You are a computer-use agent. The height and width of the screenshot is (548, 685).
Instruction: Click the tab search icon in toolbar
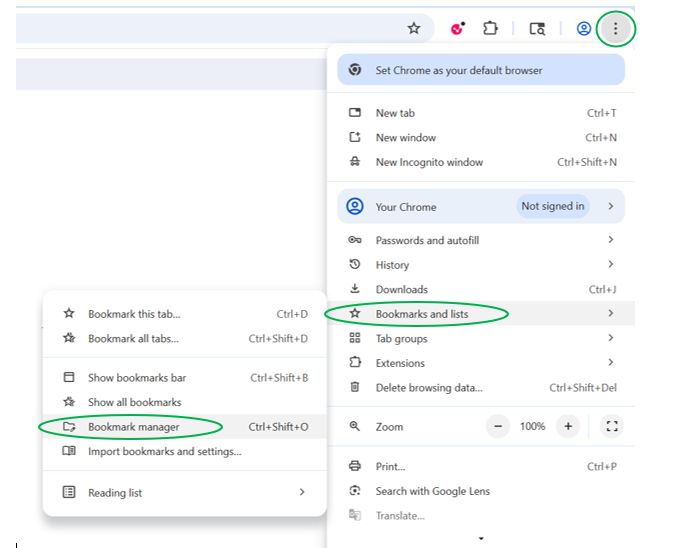[537, 29]
